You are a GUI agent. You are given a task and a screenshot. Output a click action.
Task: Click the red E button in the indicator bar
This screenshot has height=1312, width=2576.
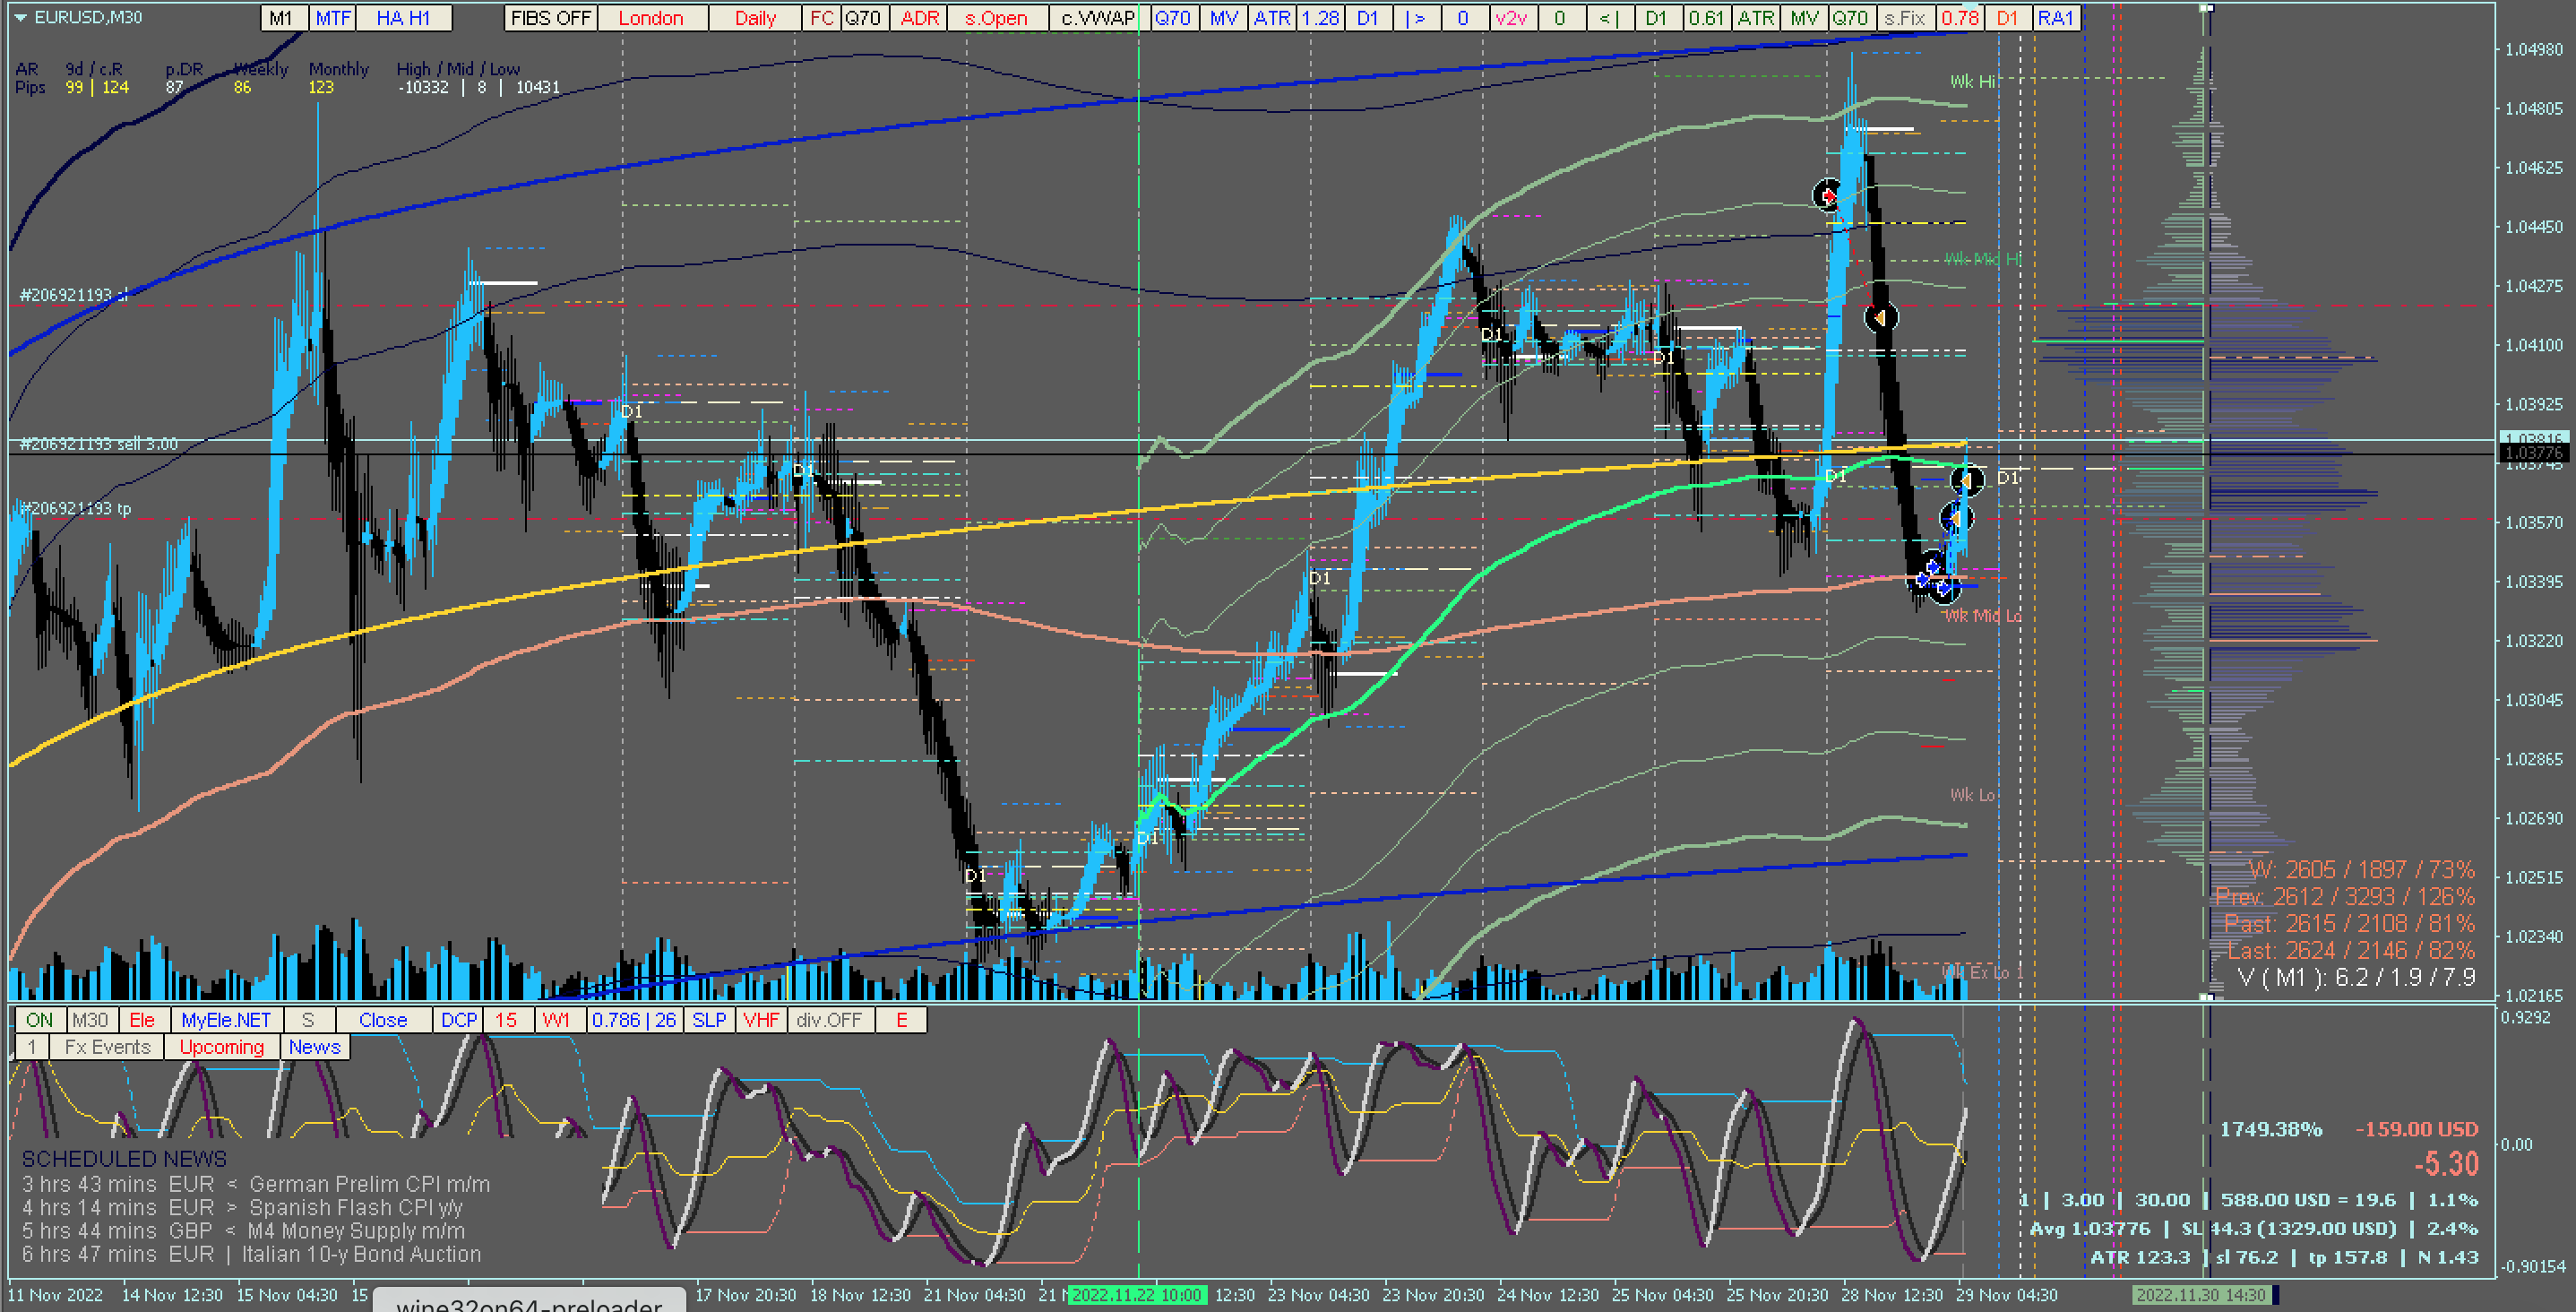[x=901, y=1020]
